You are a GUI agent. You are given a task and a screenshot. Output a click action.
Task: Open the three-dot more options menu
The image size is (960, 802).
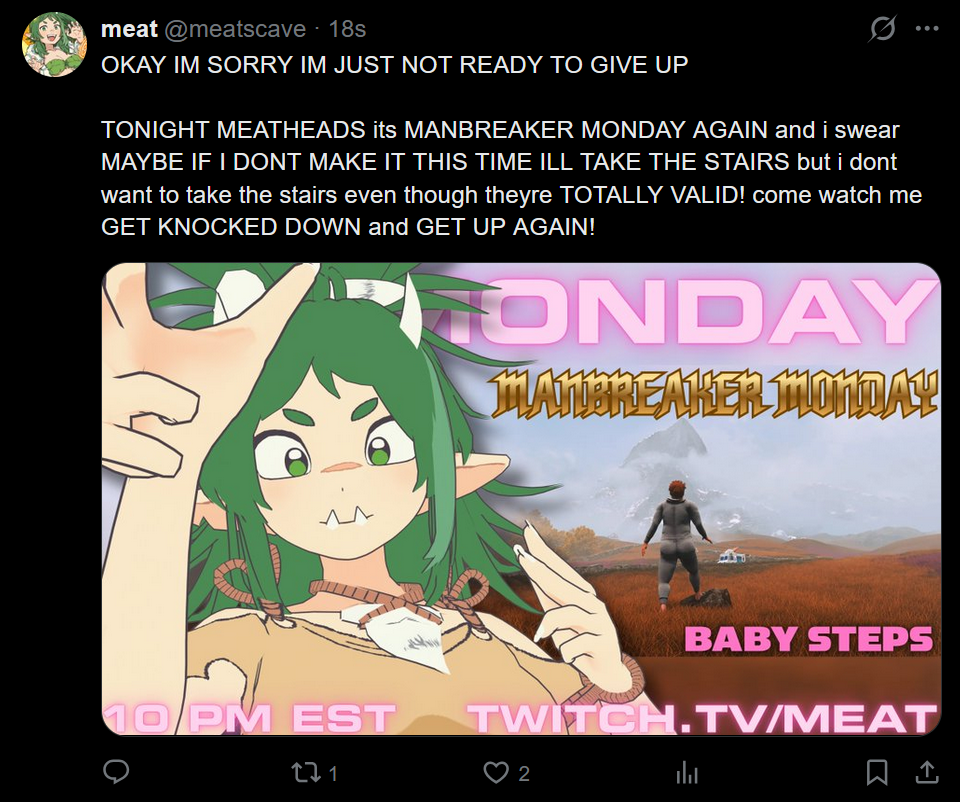(927, 28)
